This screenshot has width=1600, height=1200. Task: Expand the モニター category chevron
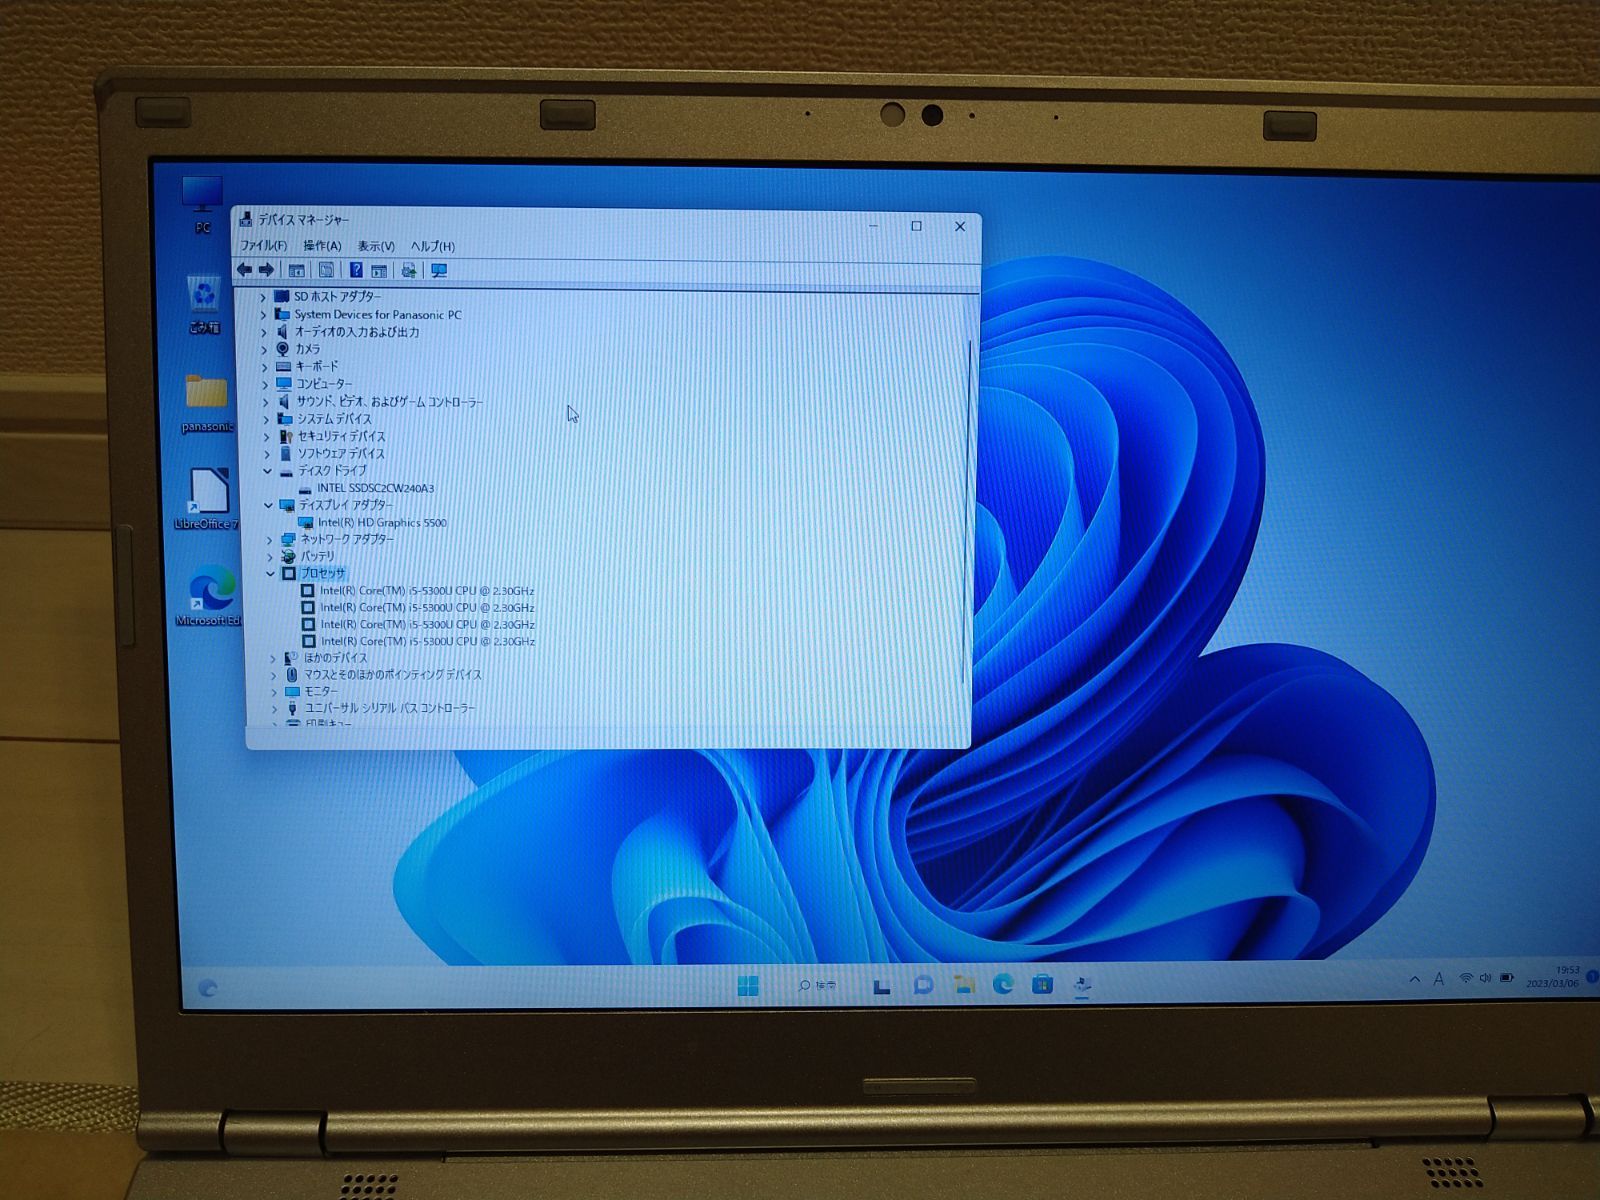(274, 691)
